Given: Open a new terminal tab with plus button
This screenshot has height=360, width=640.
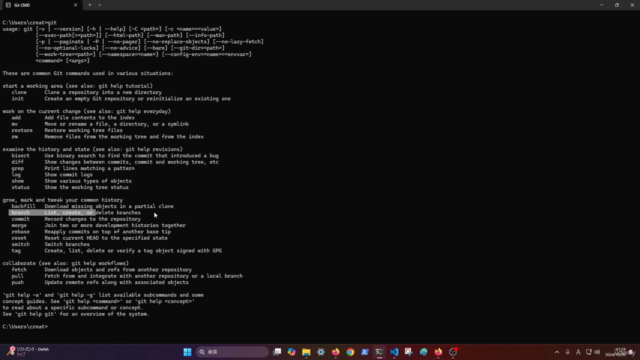Looking at the screenshot, I should [x=90, y=5].
